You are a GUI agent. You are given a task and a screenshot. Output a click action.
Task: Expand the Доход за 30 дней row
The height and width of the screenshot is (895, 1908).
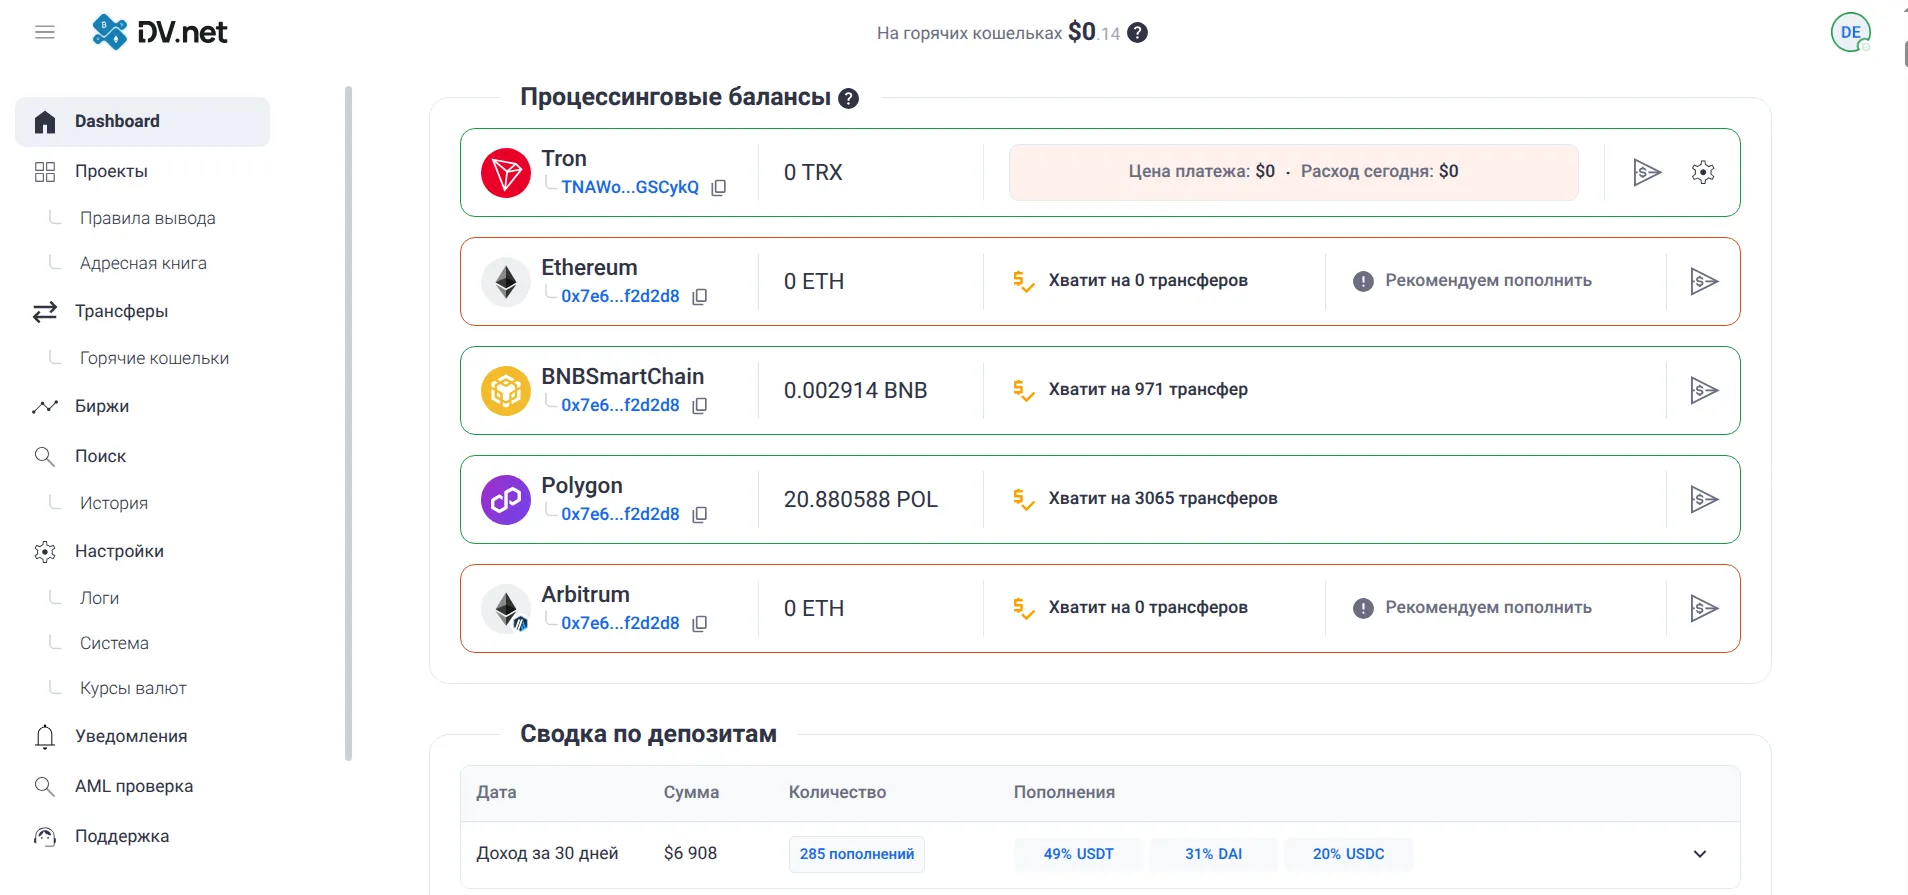click(1699, 854)
